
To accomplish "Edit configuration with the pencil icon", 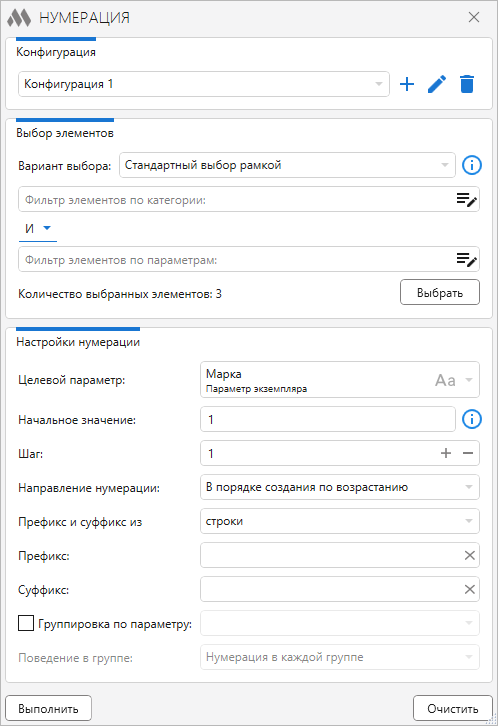I will 437,84.
